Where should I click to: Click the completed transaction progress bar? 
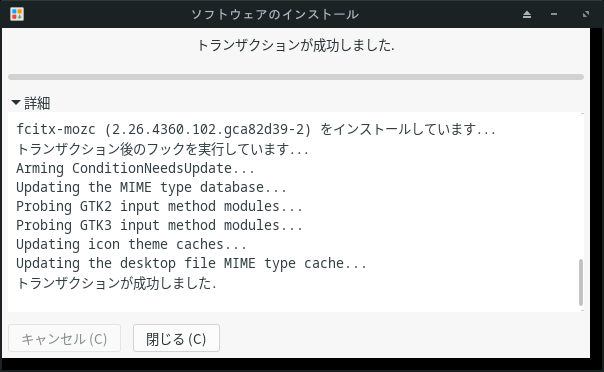(x=296, y=77)
